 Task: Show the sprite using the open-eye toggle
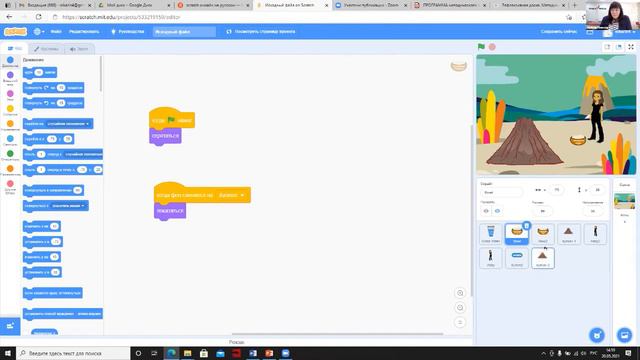click(x=486, y=211)
